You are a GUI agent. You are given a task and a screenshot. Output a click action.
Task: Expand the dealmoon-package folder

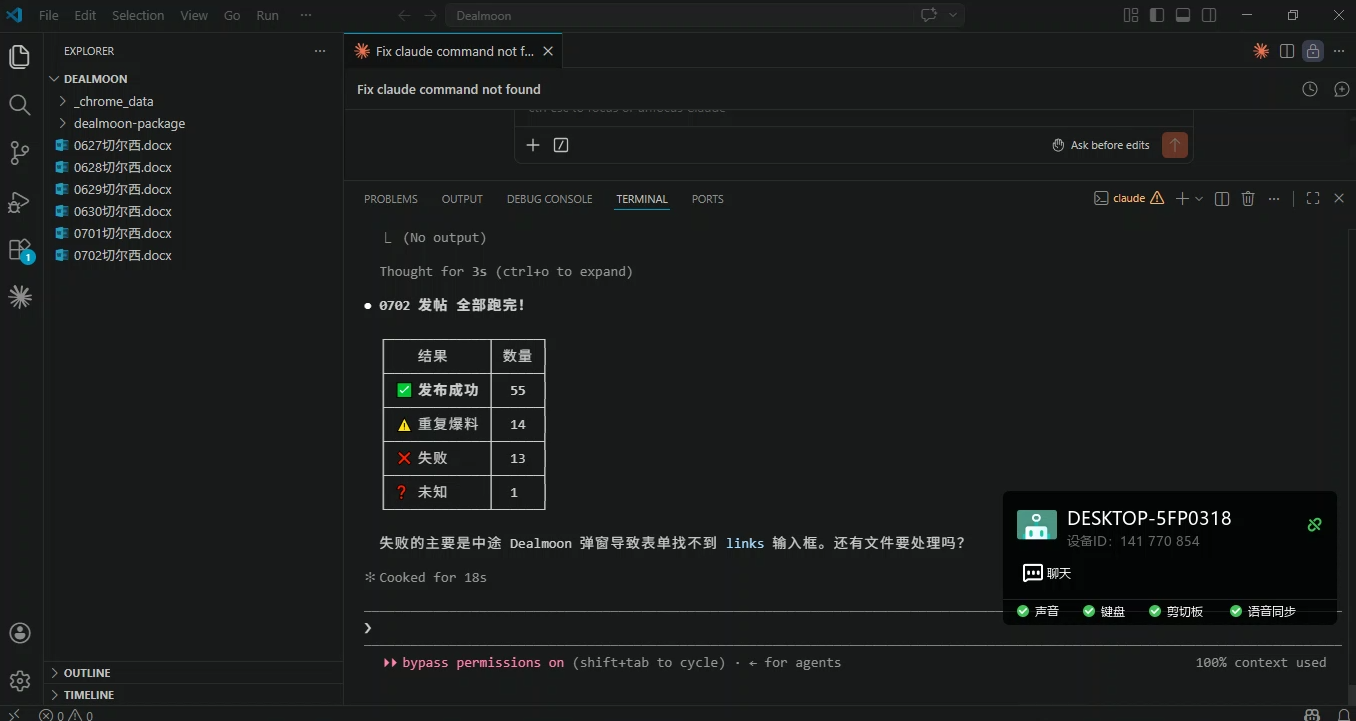coord(193,123)
